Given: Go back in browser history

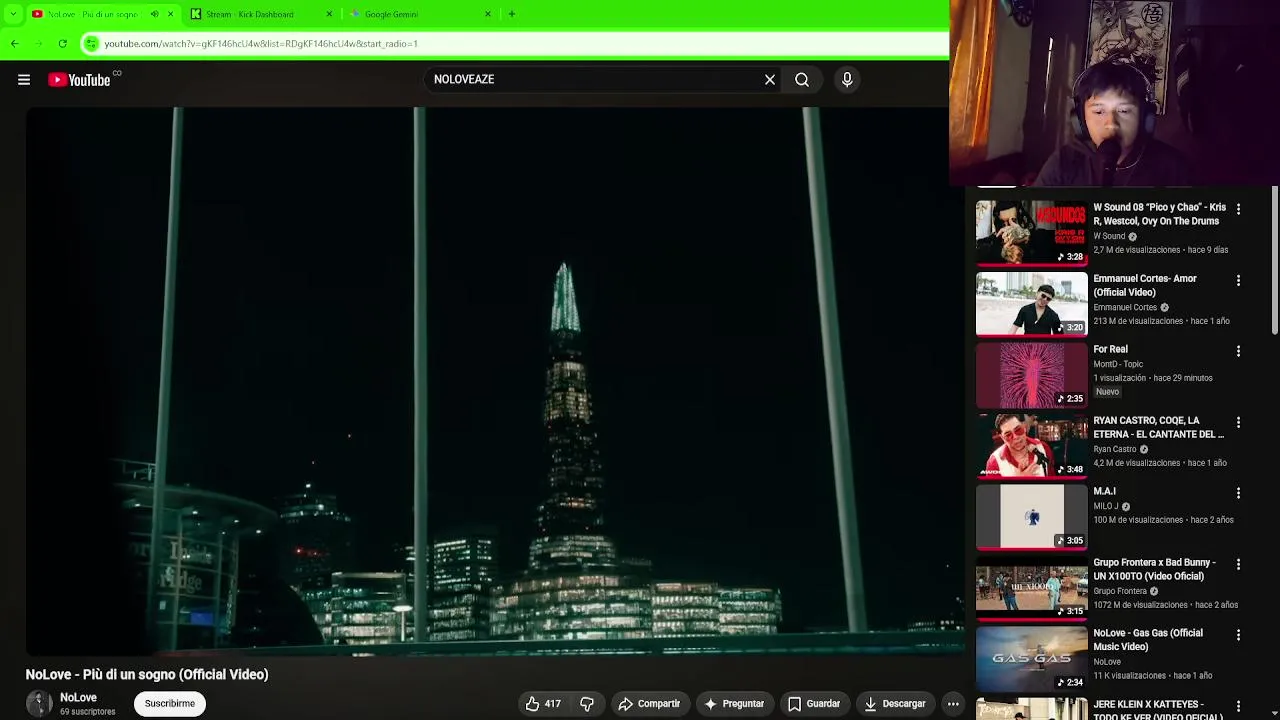Looking at the screenshot, I should click(x=15, y=44).
